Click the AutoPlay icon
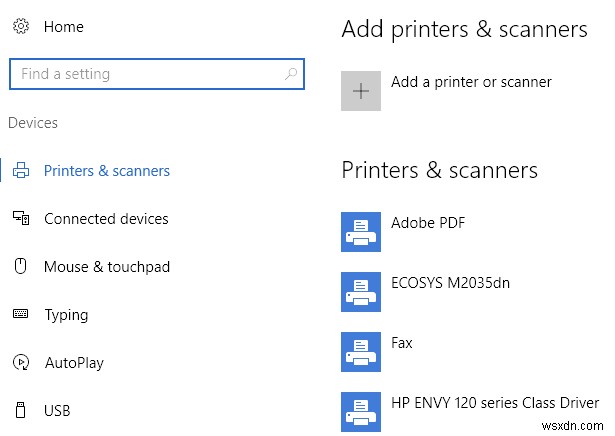The width and height of the screenshot is (615, 436). coord(20,363)
